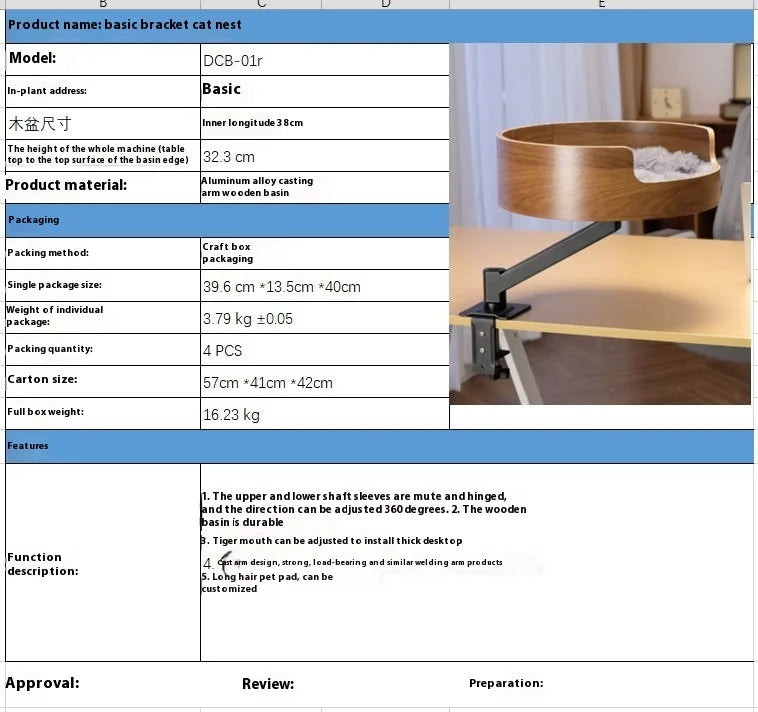Viewport: 758px width, 712px height.
Task: Select the carton size value 57cm *41cm *42cm
Action: click(x=324, y=382)
